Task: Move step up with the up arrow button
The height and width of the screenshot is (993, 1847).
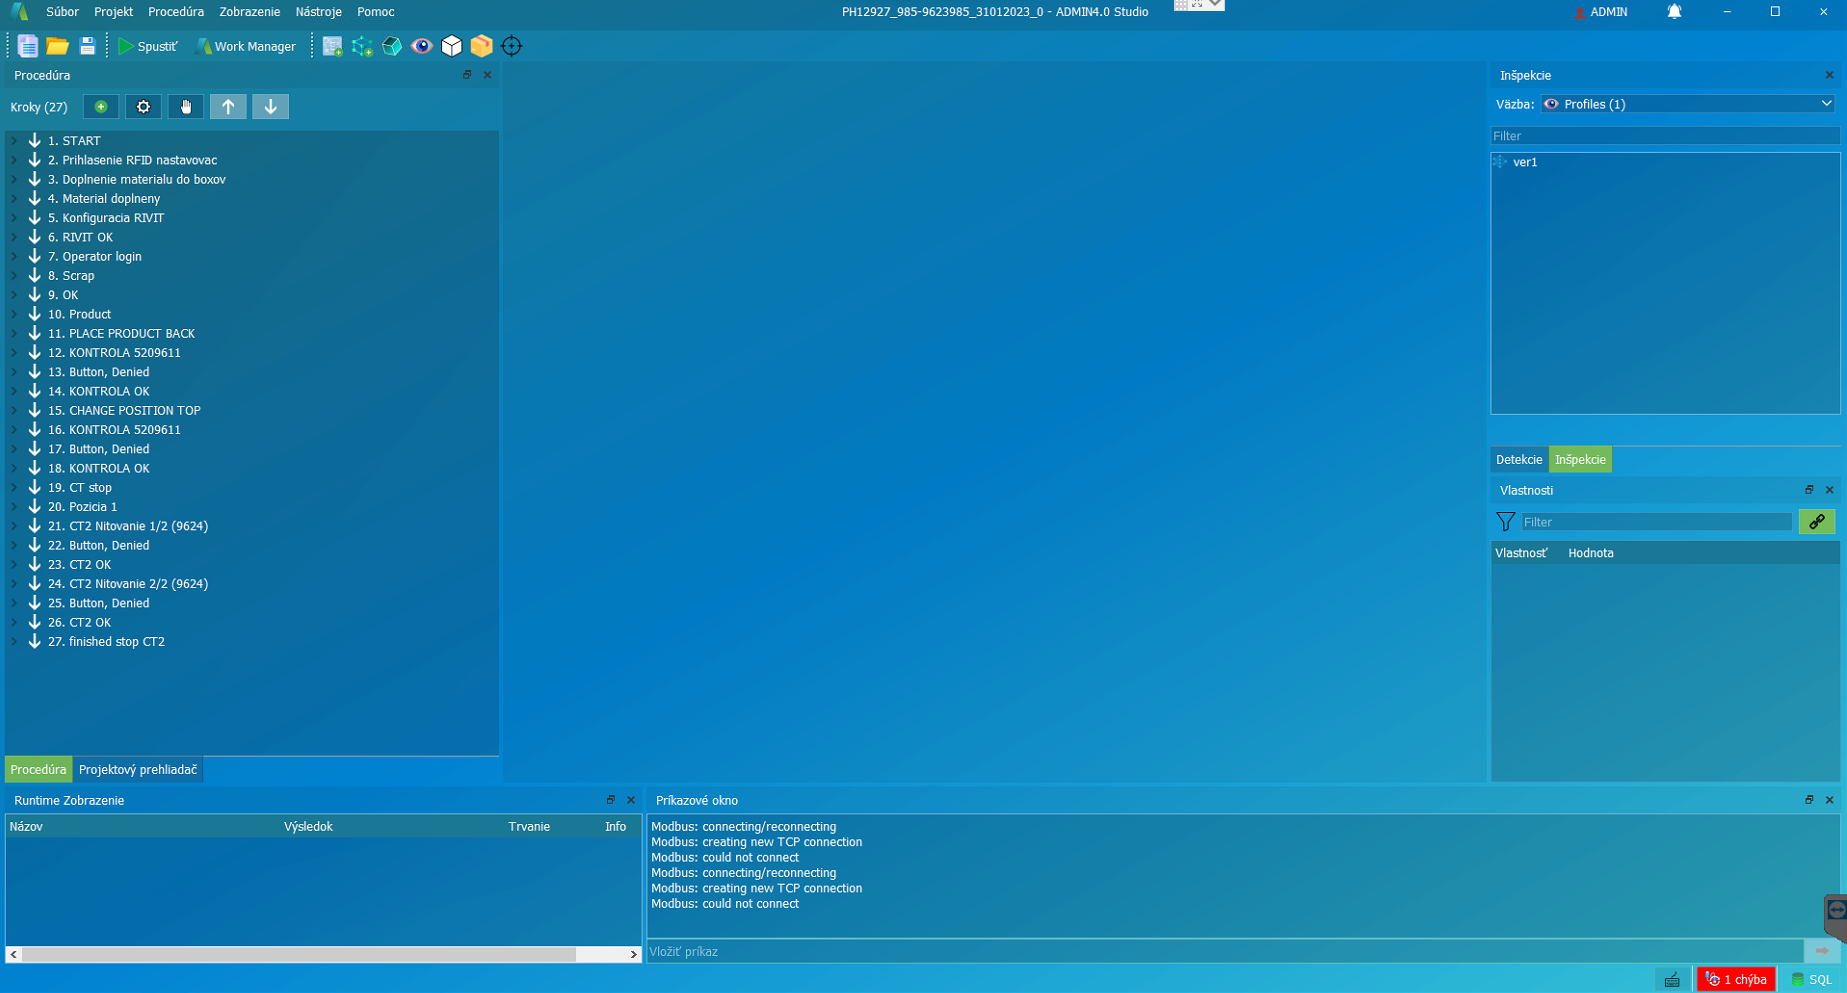Action: (x=228, y=107)
